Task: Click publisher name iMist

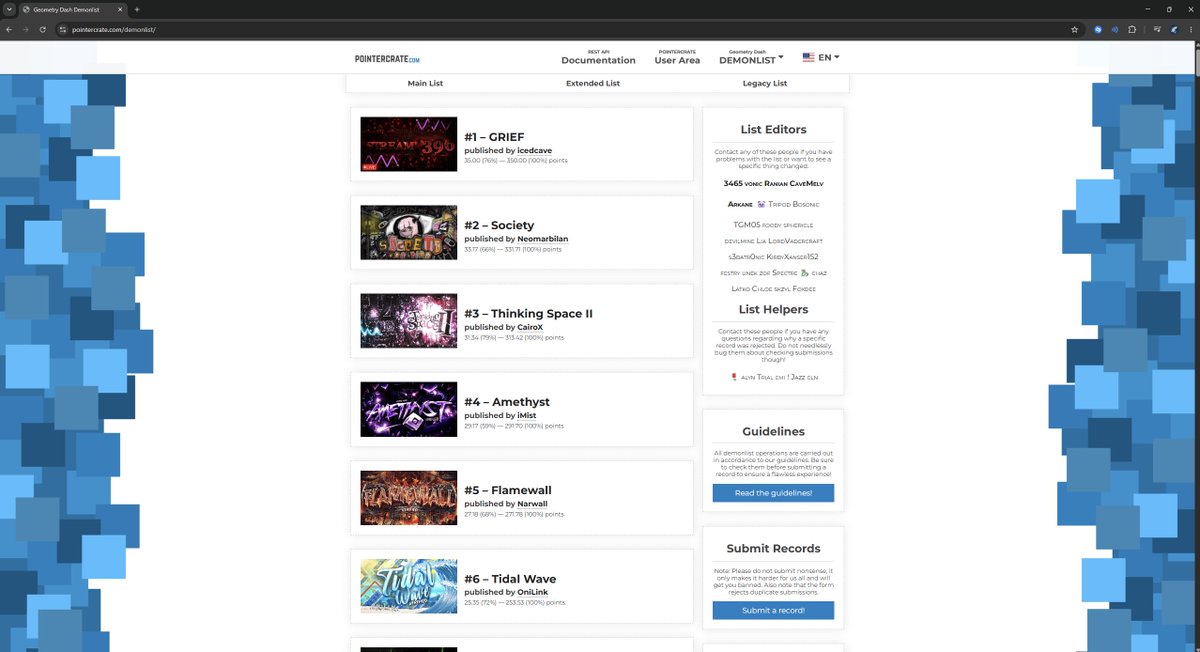Action: [526, 415]
